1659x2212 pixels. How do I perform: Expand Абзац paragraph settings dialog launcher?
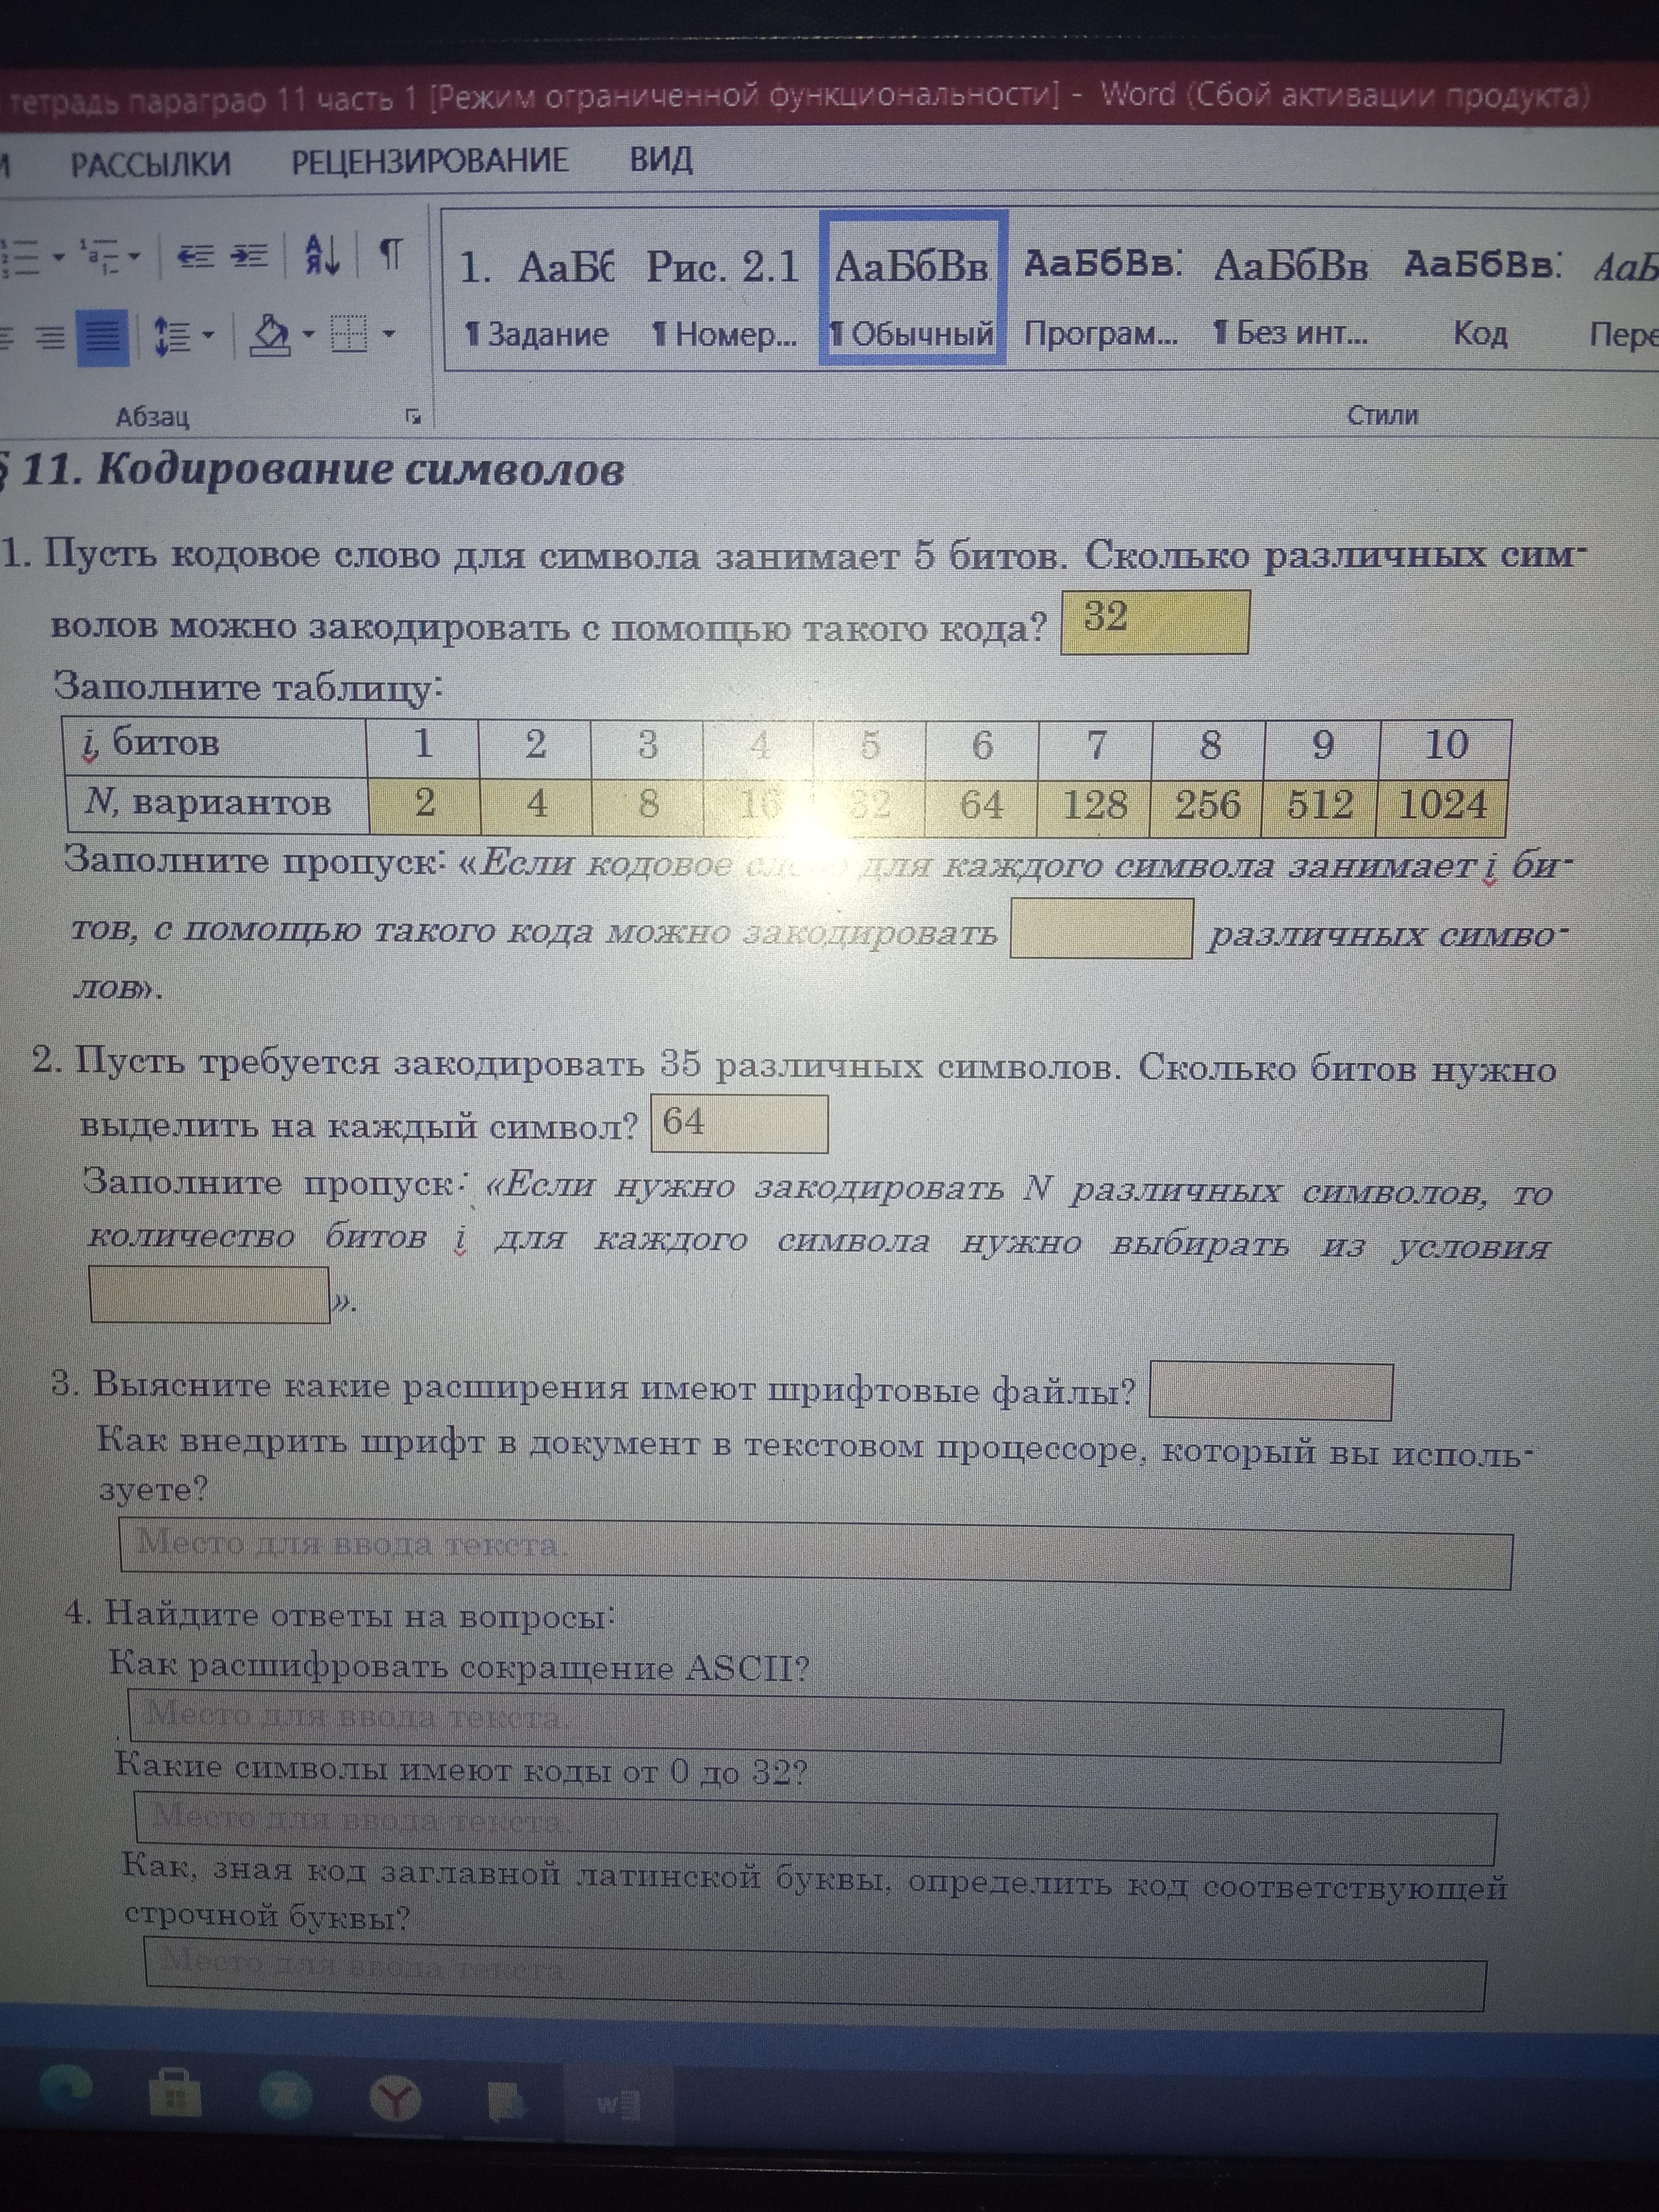(413, 417)
